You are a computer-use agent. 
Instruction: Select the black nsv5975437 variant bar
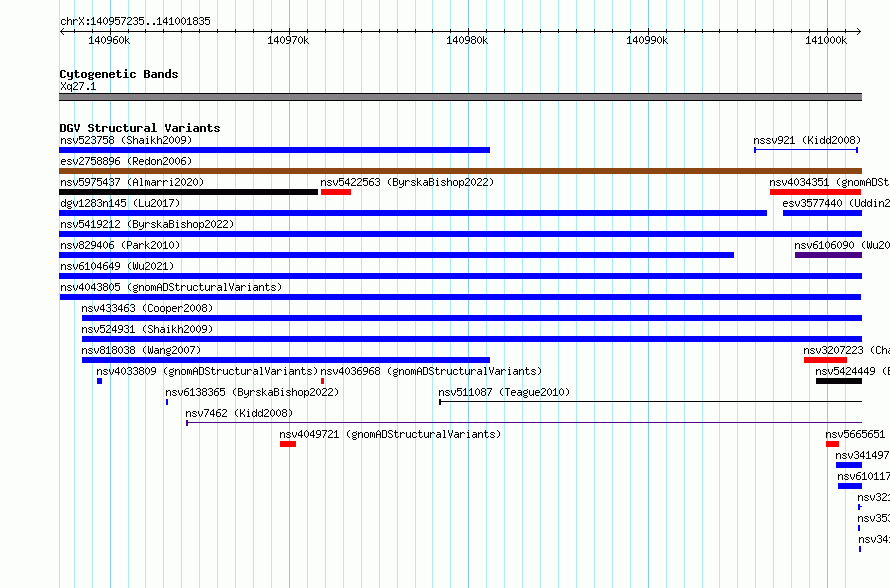click(188, 192)
